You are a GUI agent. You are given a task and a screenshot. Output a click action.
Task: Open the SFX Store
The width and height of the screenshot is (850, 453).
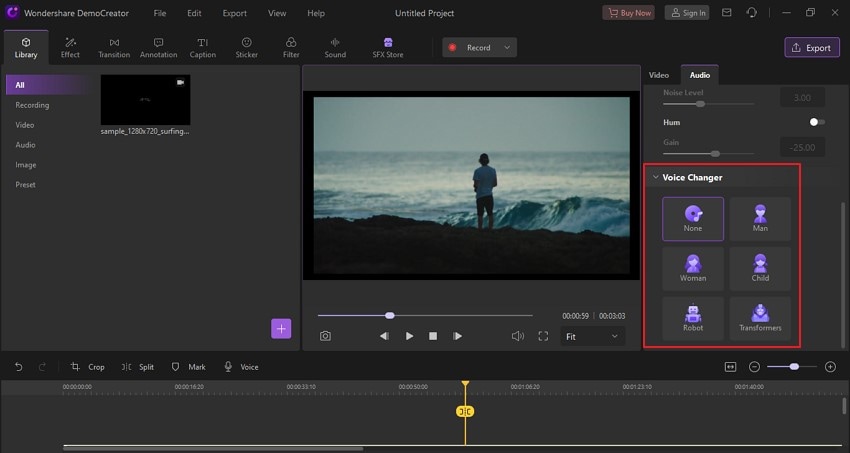(x=387, y=47)
